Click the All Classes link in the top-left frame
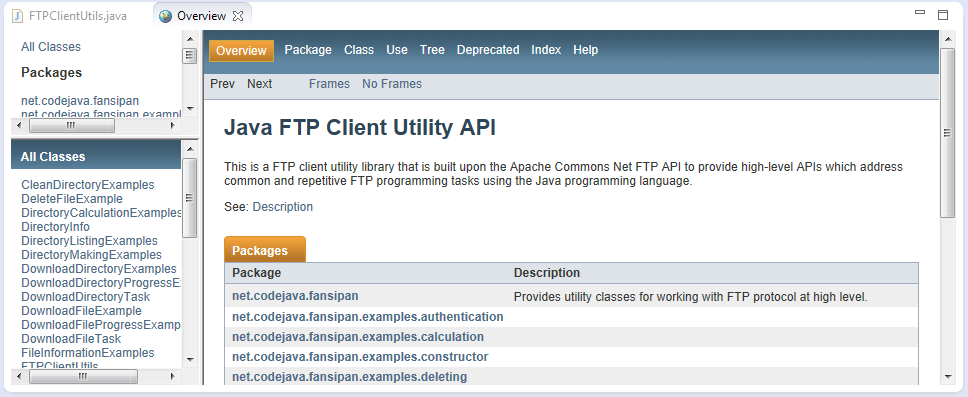This screenshot has height=397, width=968. (51, 47)
